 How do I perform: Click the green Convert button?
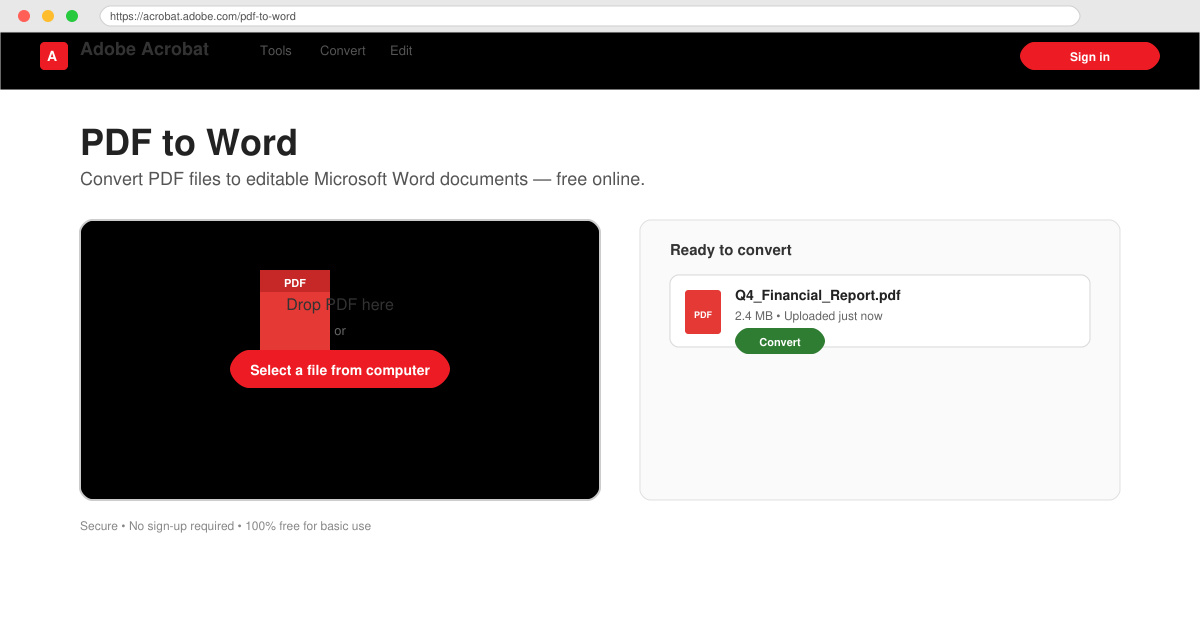point(780,341)
